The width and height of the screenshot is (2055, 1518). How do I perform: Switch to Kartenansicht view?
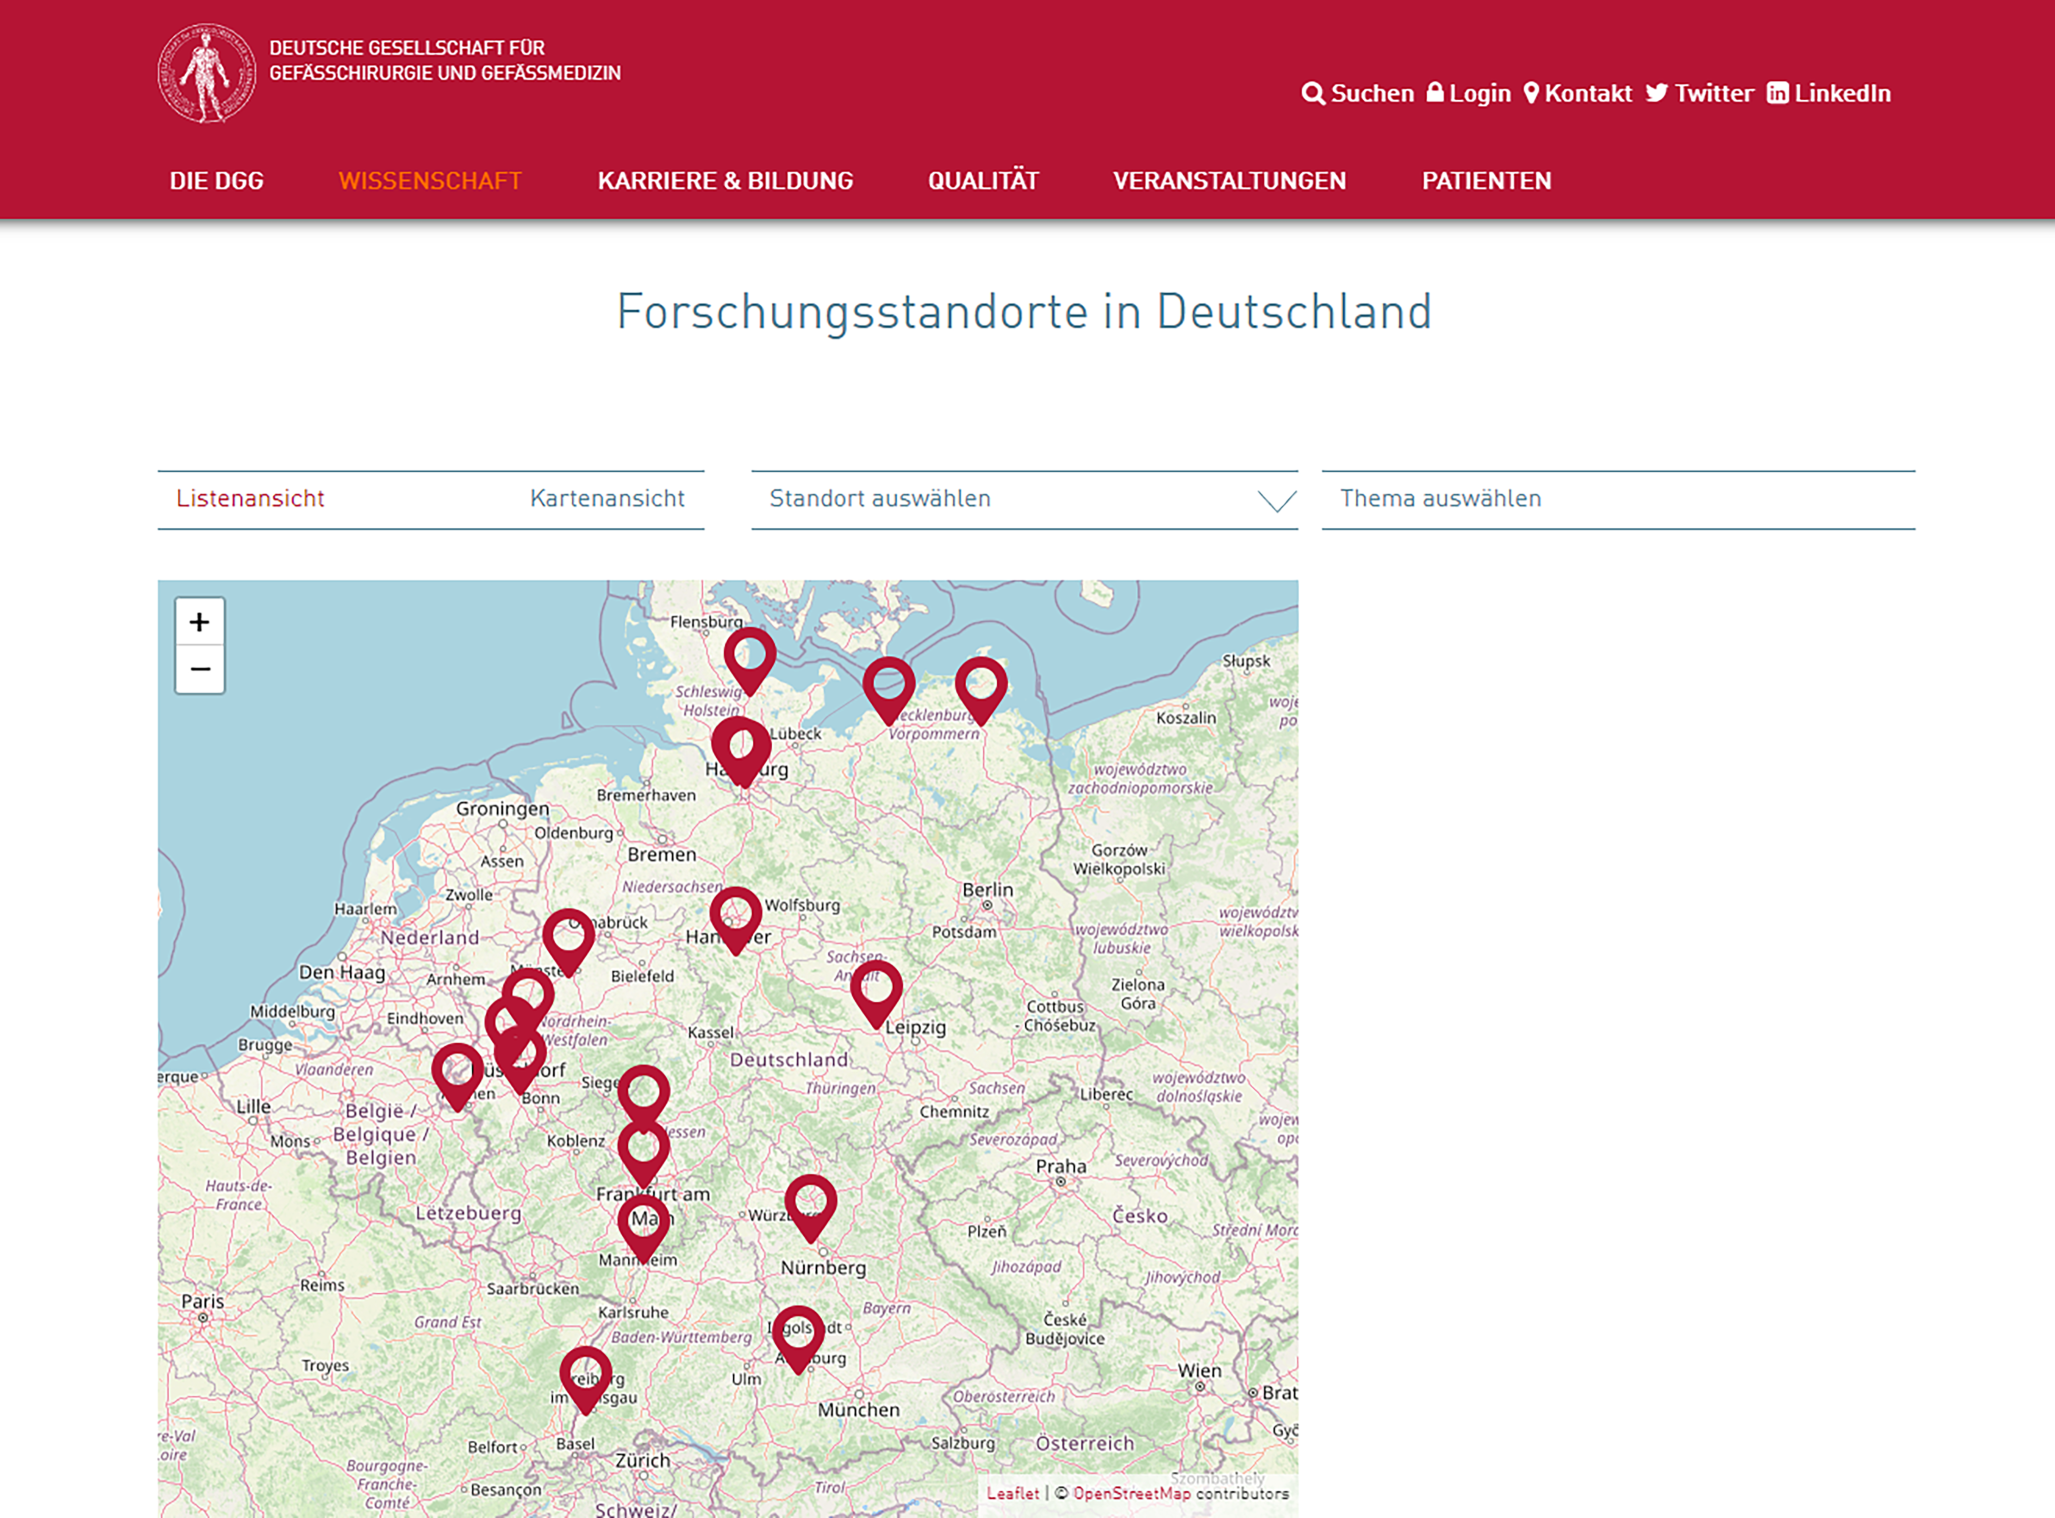coord(607,498)
